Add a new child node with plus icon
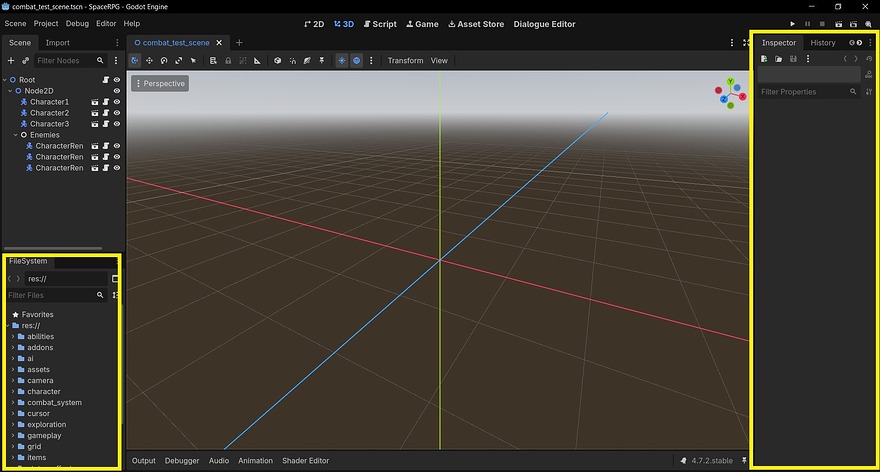This screenshot has width=880, height=472. click(x=11, y=61)
